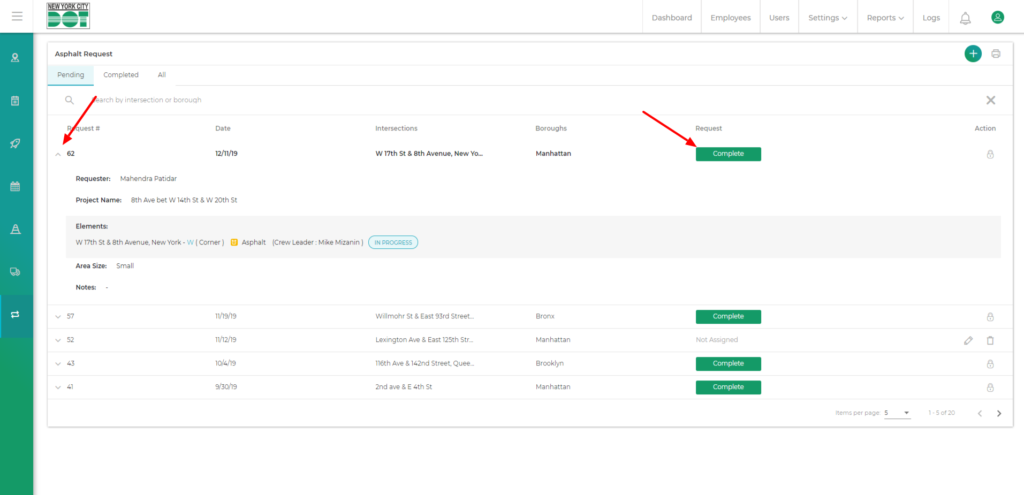Switch to the All tab
This screenshot has height=495, width=1024.
point(162,75)
